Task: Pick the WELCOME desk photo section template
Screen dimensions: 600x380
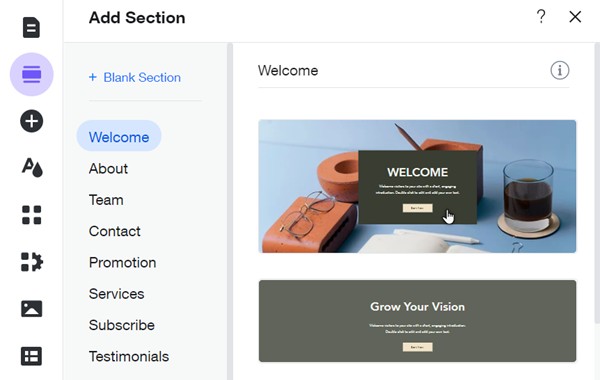Action: (x=417, y=186)
